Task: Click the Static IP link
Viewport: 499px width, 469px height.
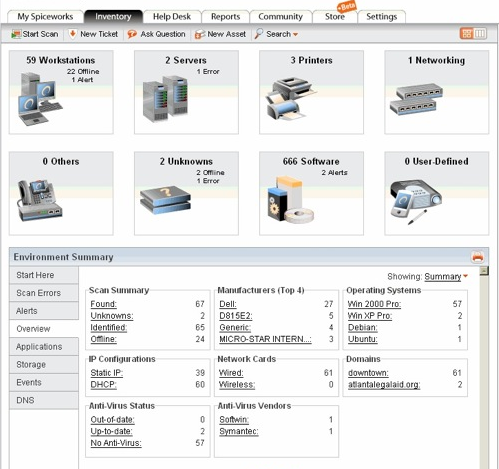Action: pos(107,373)
